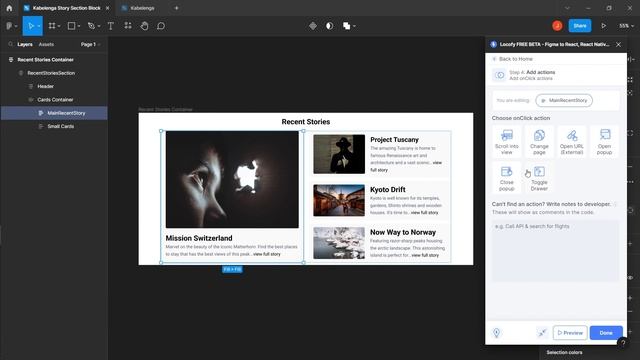640x360 pixels.
Task: Click the Selection colors section label
Action: coord(564,352)
